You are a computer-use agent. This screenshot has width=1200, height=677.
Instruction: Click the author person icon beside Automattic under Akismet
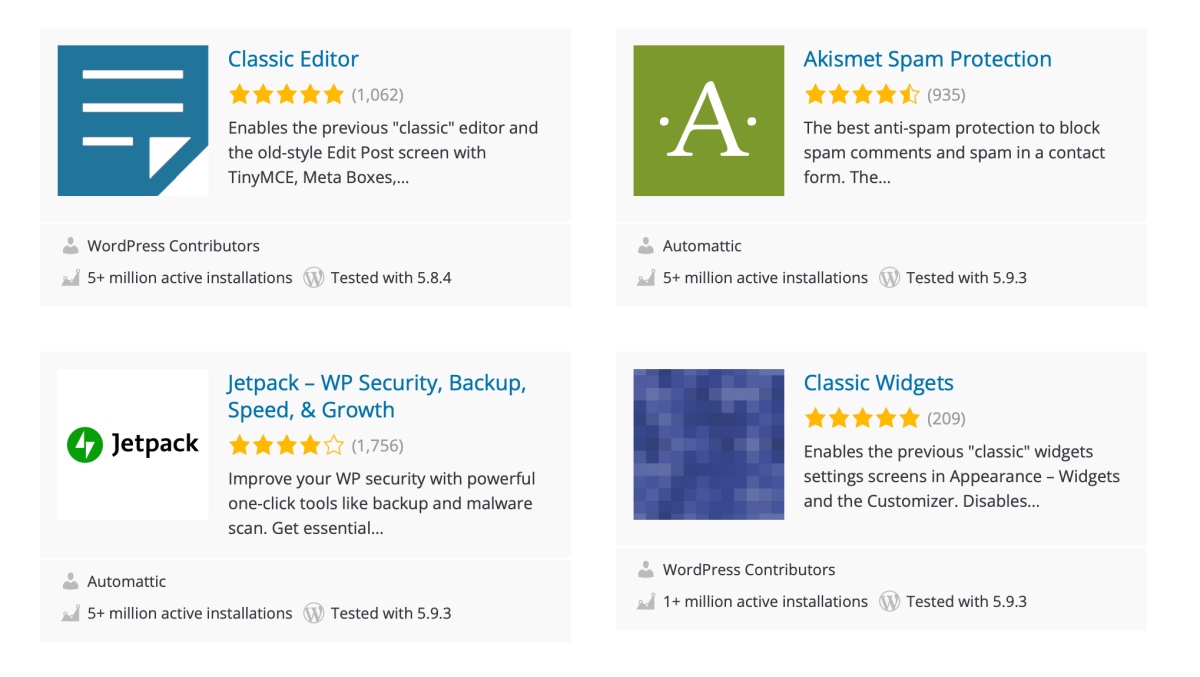click(646, 246)
